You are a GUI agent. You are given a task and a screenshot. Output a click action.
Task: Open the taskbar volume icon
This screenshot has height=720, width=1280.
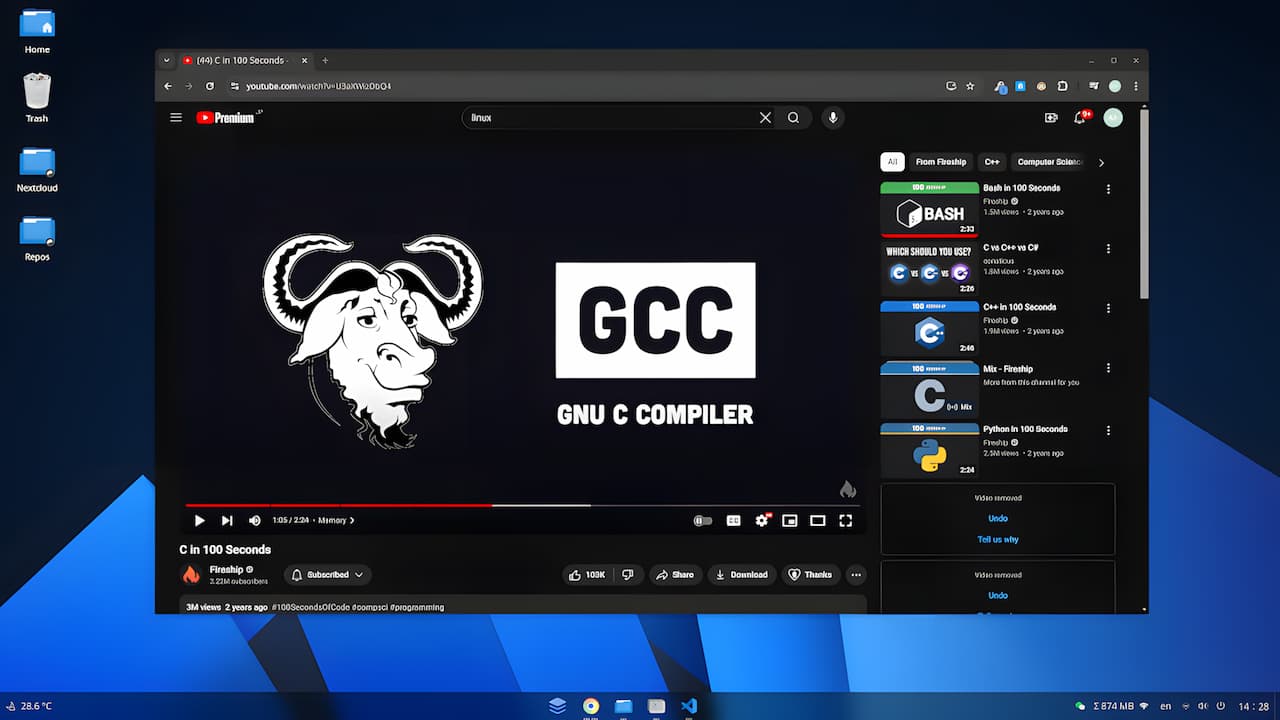point(1205,706)
